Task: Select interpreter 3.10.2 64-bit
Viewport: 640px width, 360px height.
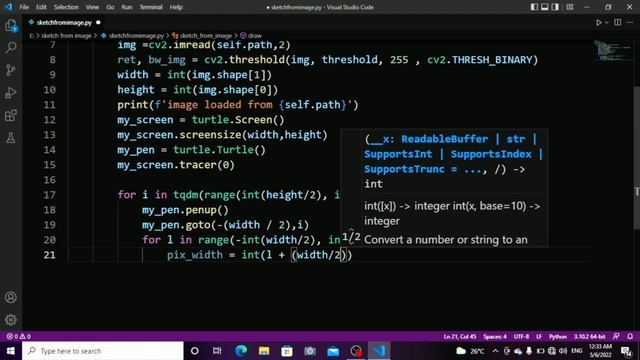Action: click(x=589, y=337)
